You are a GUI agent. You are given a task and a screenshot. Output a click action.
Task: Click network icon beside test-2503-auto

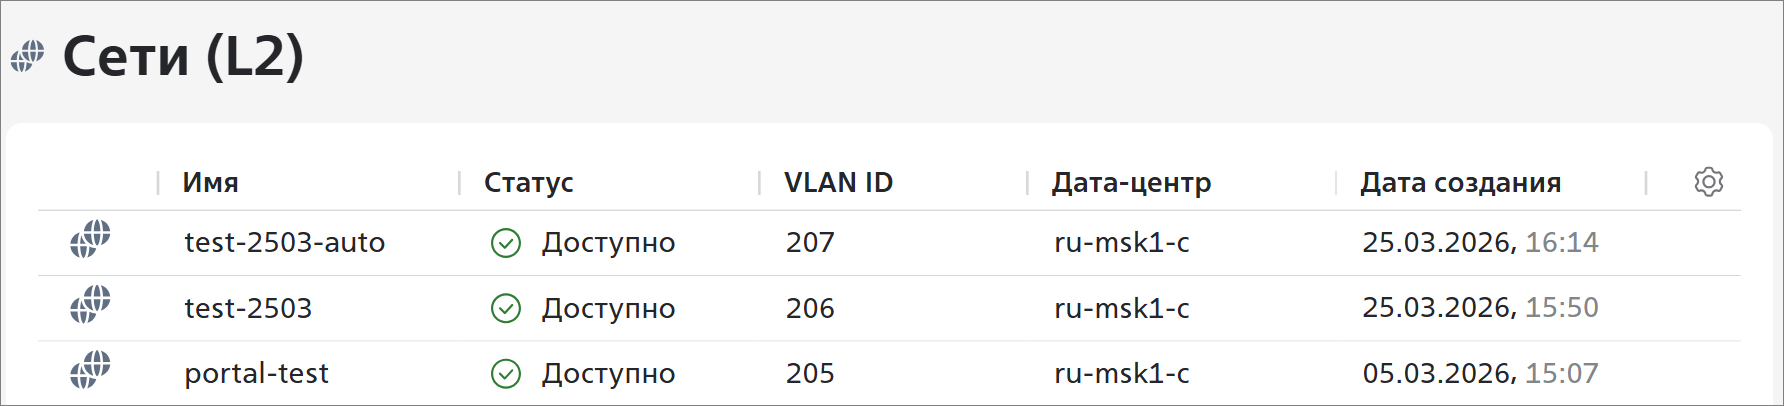90,240
